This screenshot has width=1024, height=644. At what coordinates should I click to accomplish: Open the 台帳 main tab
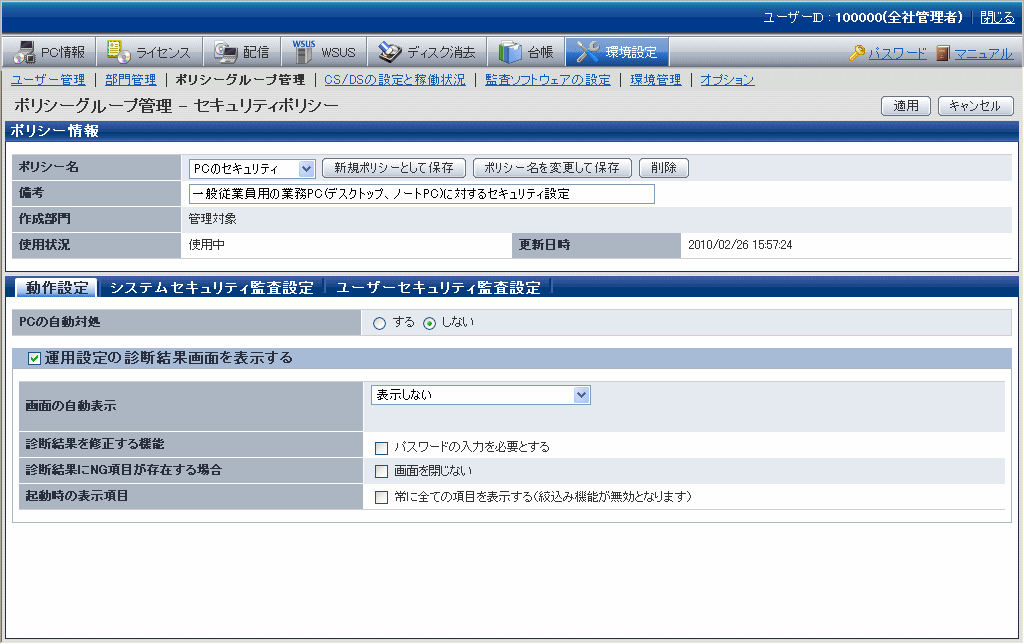(x=526, y=52)
